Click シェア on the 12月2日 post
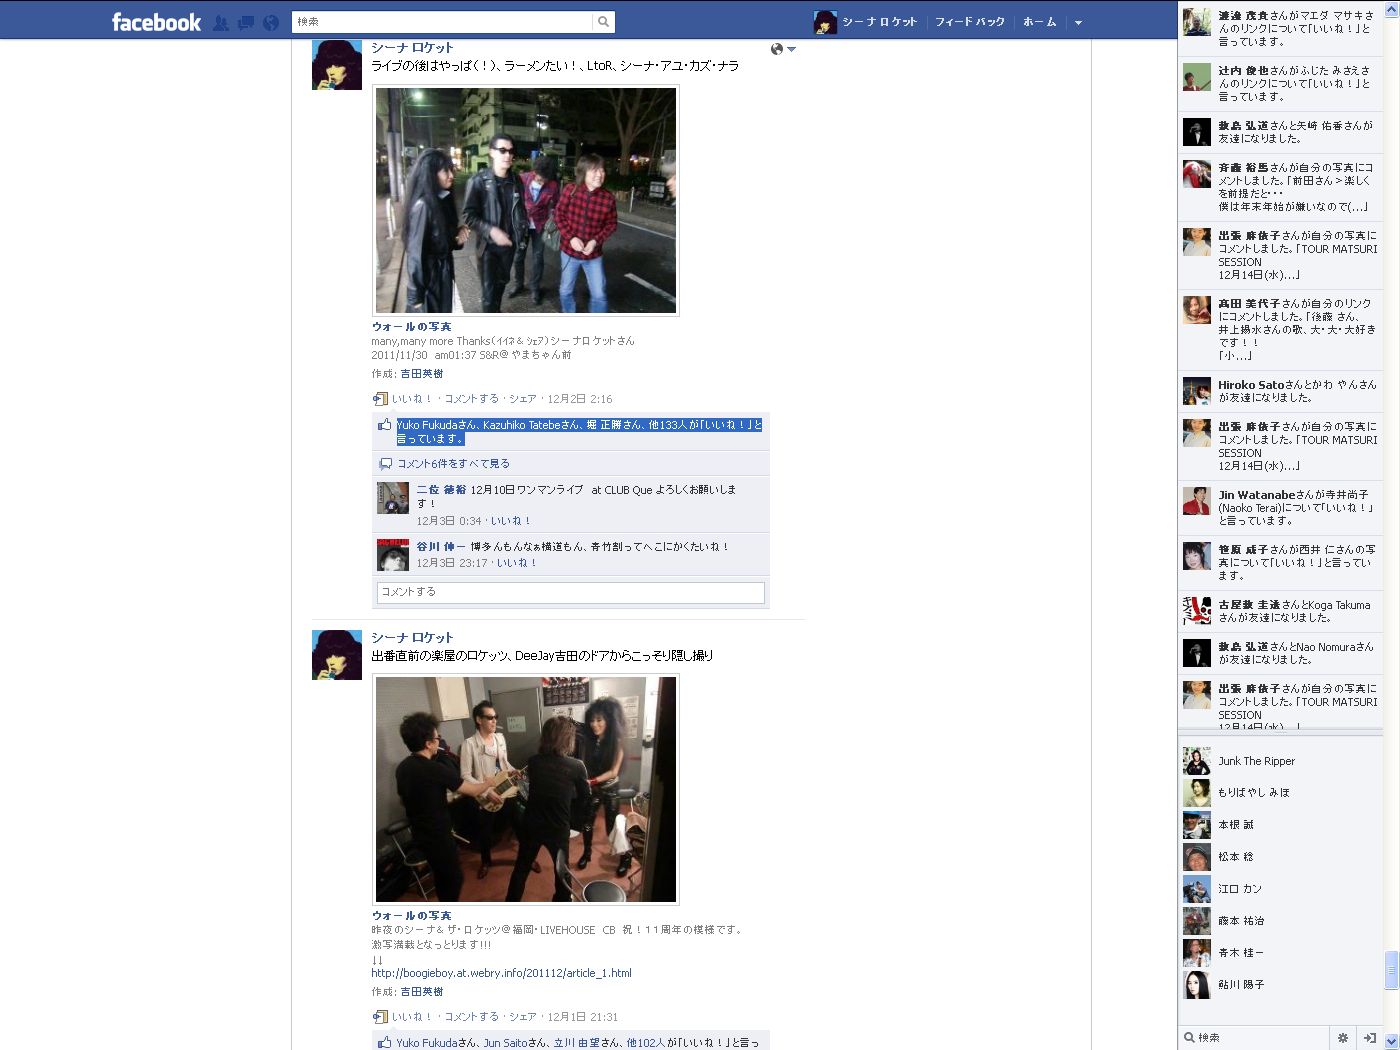 pyautogui.click(x=522, y=399)
